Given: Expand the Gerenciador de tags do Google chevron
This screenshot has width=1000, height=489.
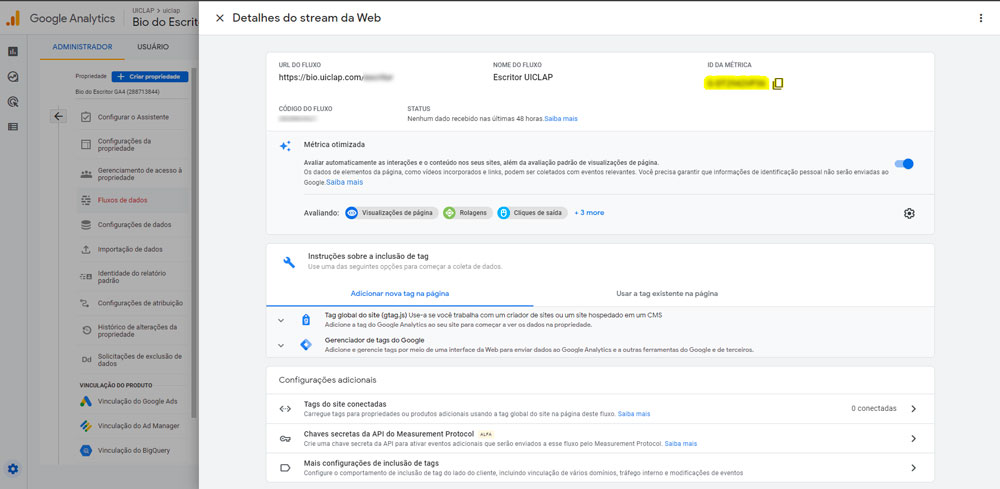Looking at the screenshot, I should [x=281, y=346].
